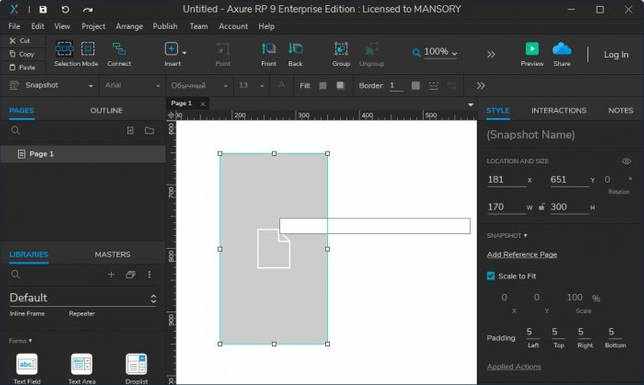Toggle Scale to Fit checkbox
The image size is (644, 385).
[490, 276]
